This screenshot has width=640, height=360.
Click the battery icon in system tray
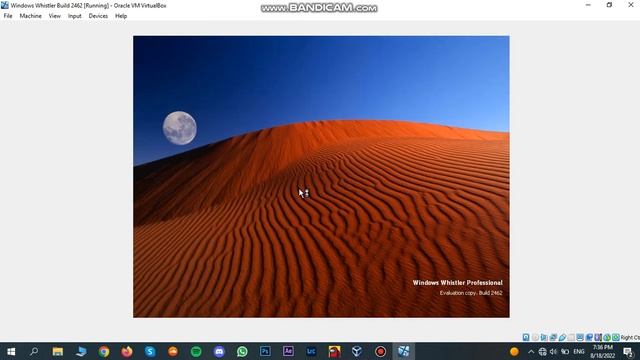click(x=565, y=351)
